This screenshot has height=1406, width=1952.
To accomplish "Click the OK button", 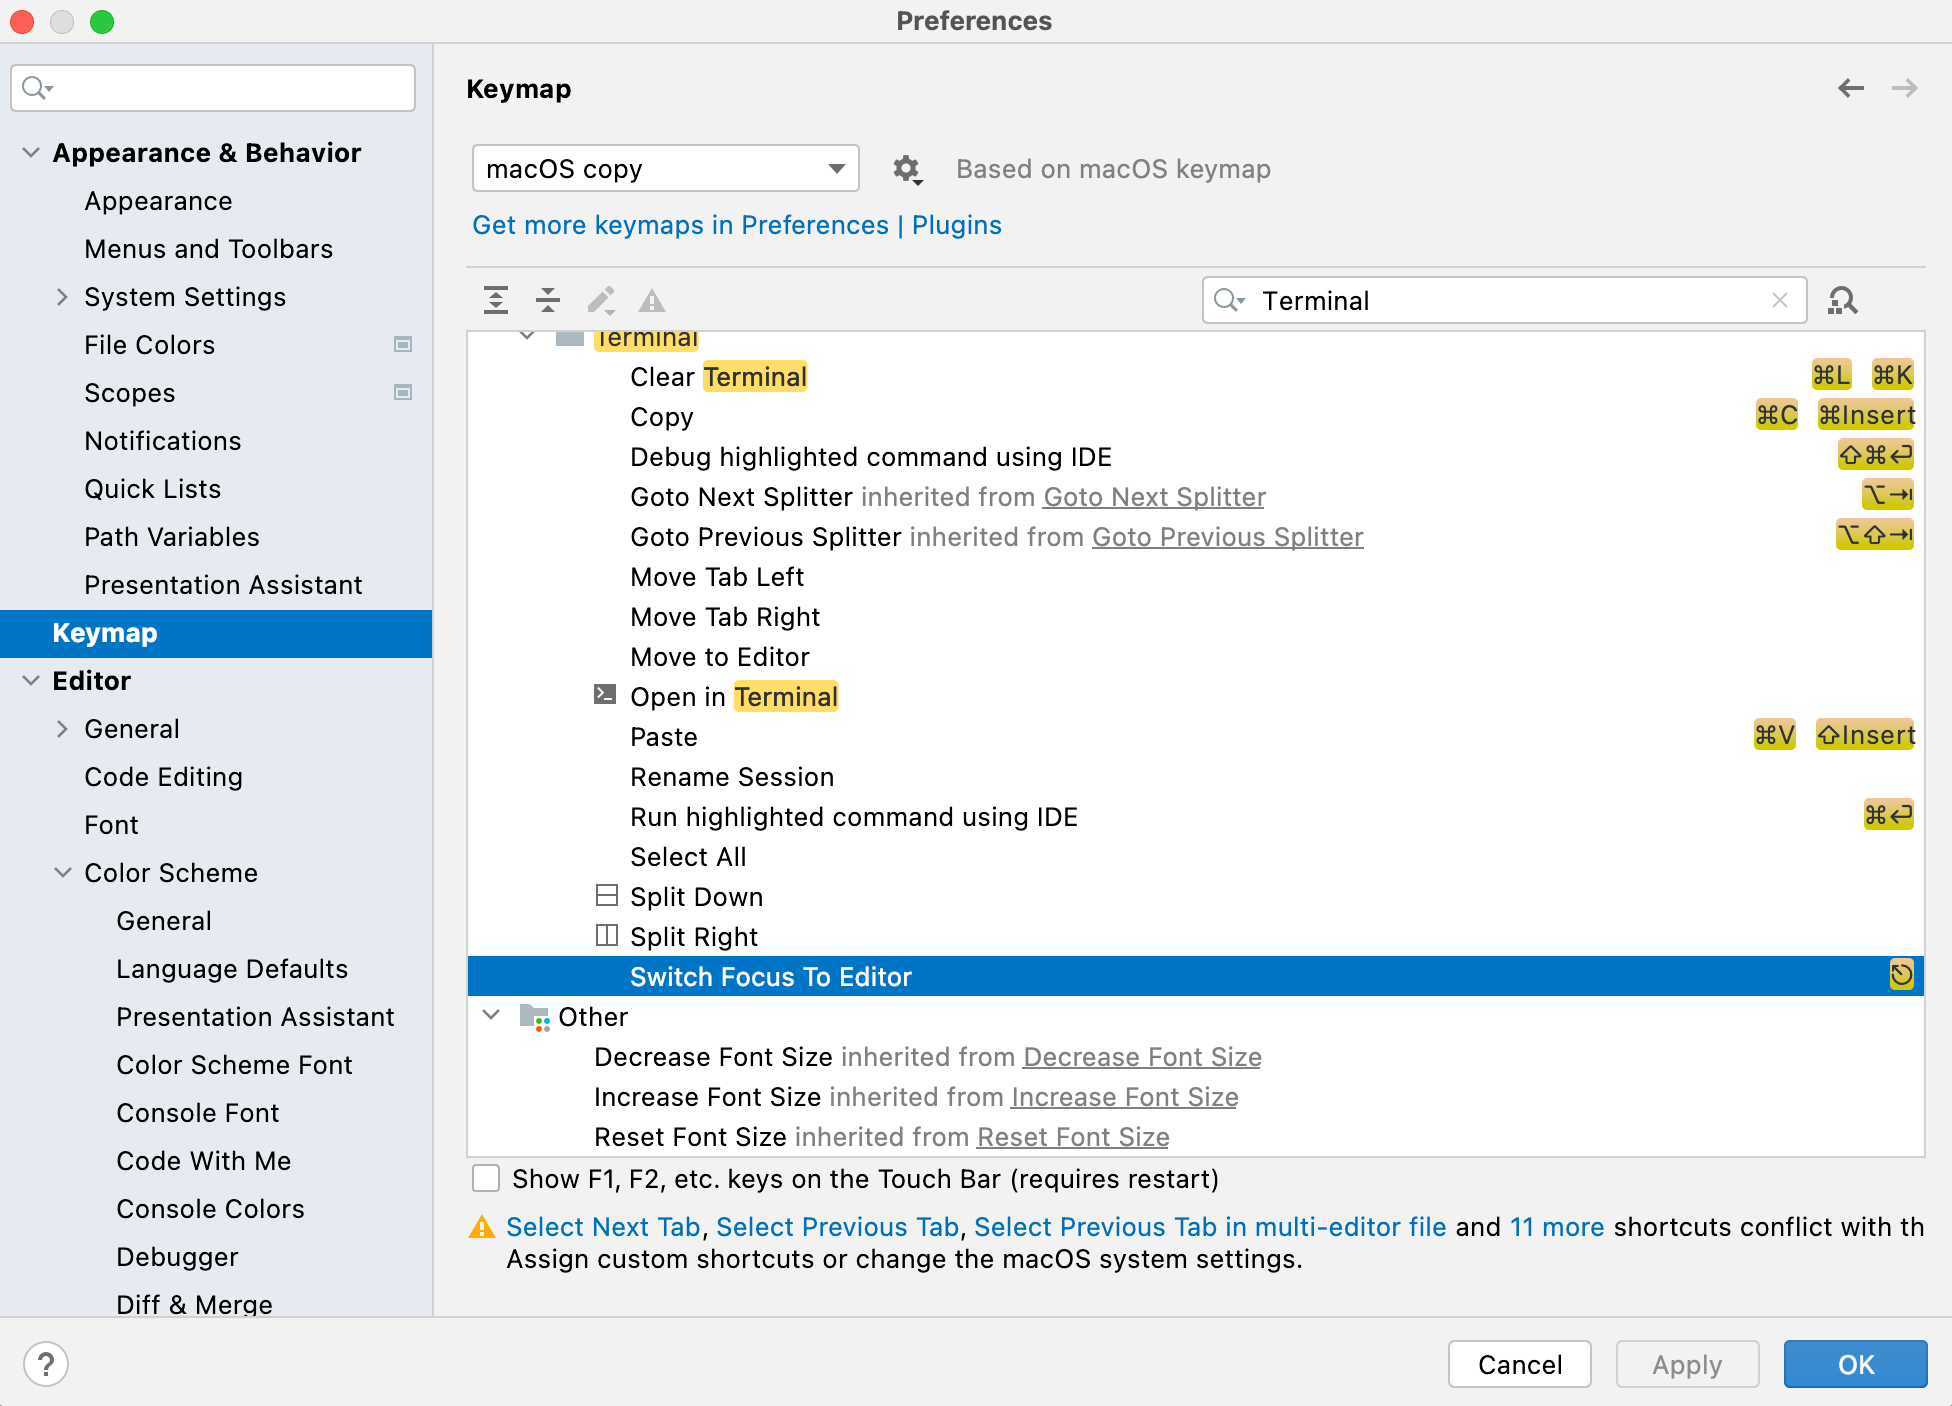I will click(x=1856, y=1364).
